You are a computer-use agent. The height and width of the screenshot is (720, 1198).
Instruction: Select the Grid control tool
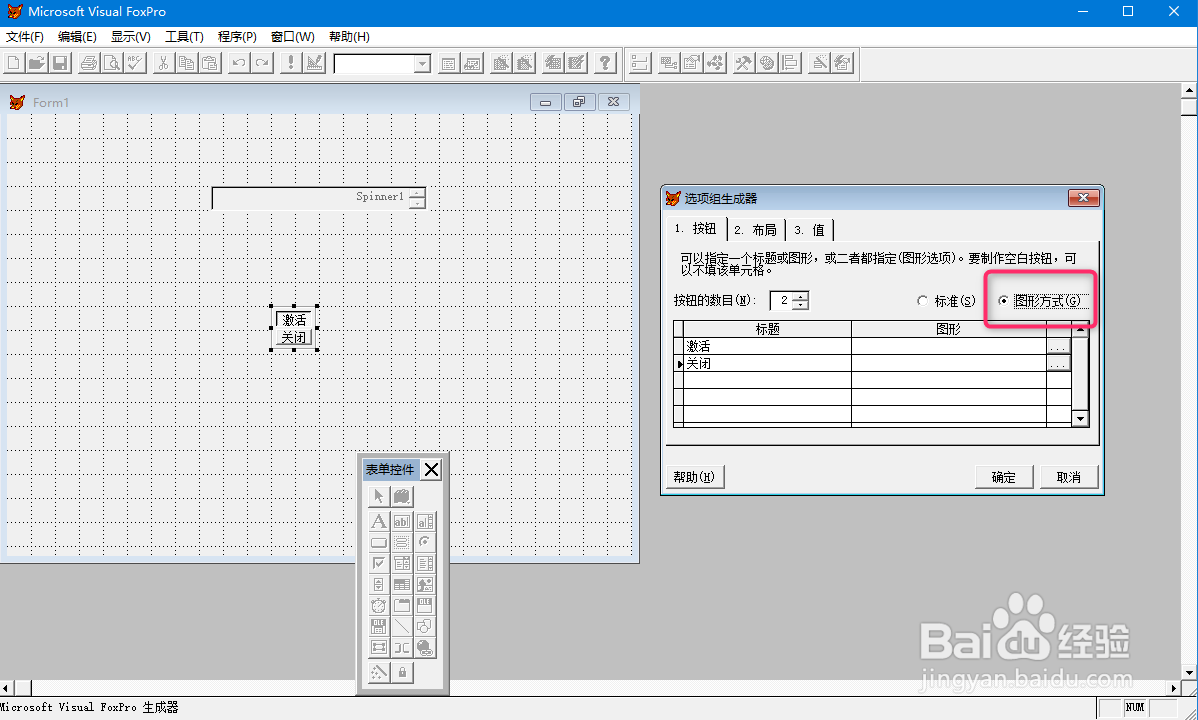[x=402, y=585]
